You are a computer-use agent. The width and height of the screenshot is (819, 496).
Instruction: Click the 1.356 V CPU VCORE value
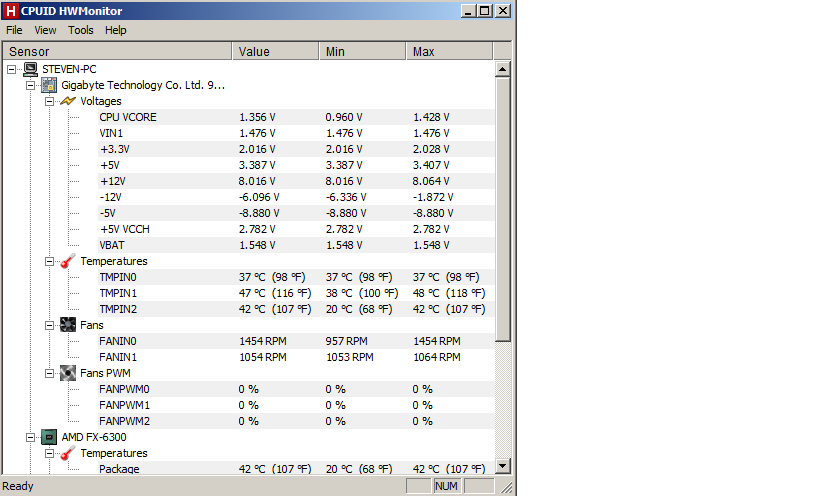[258, 117]
